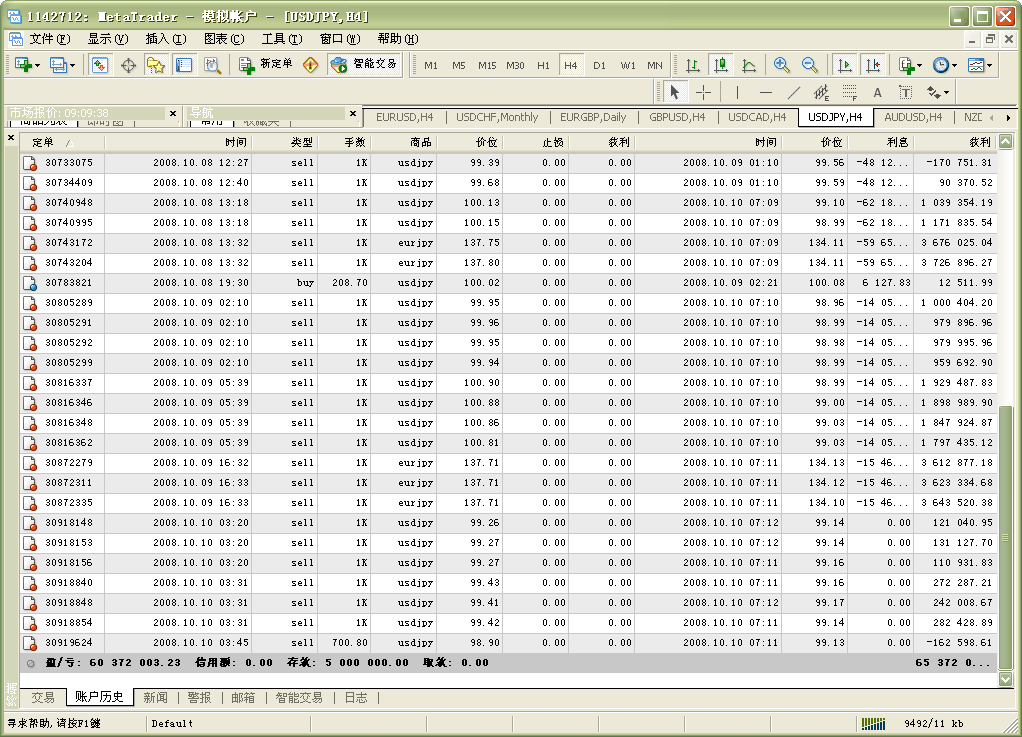The image size is (1022, 737).
Task: Open the 图表 (Charts) menu
Action: [x=223, y=39]
